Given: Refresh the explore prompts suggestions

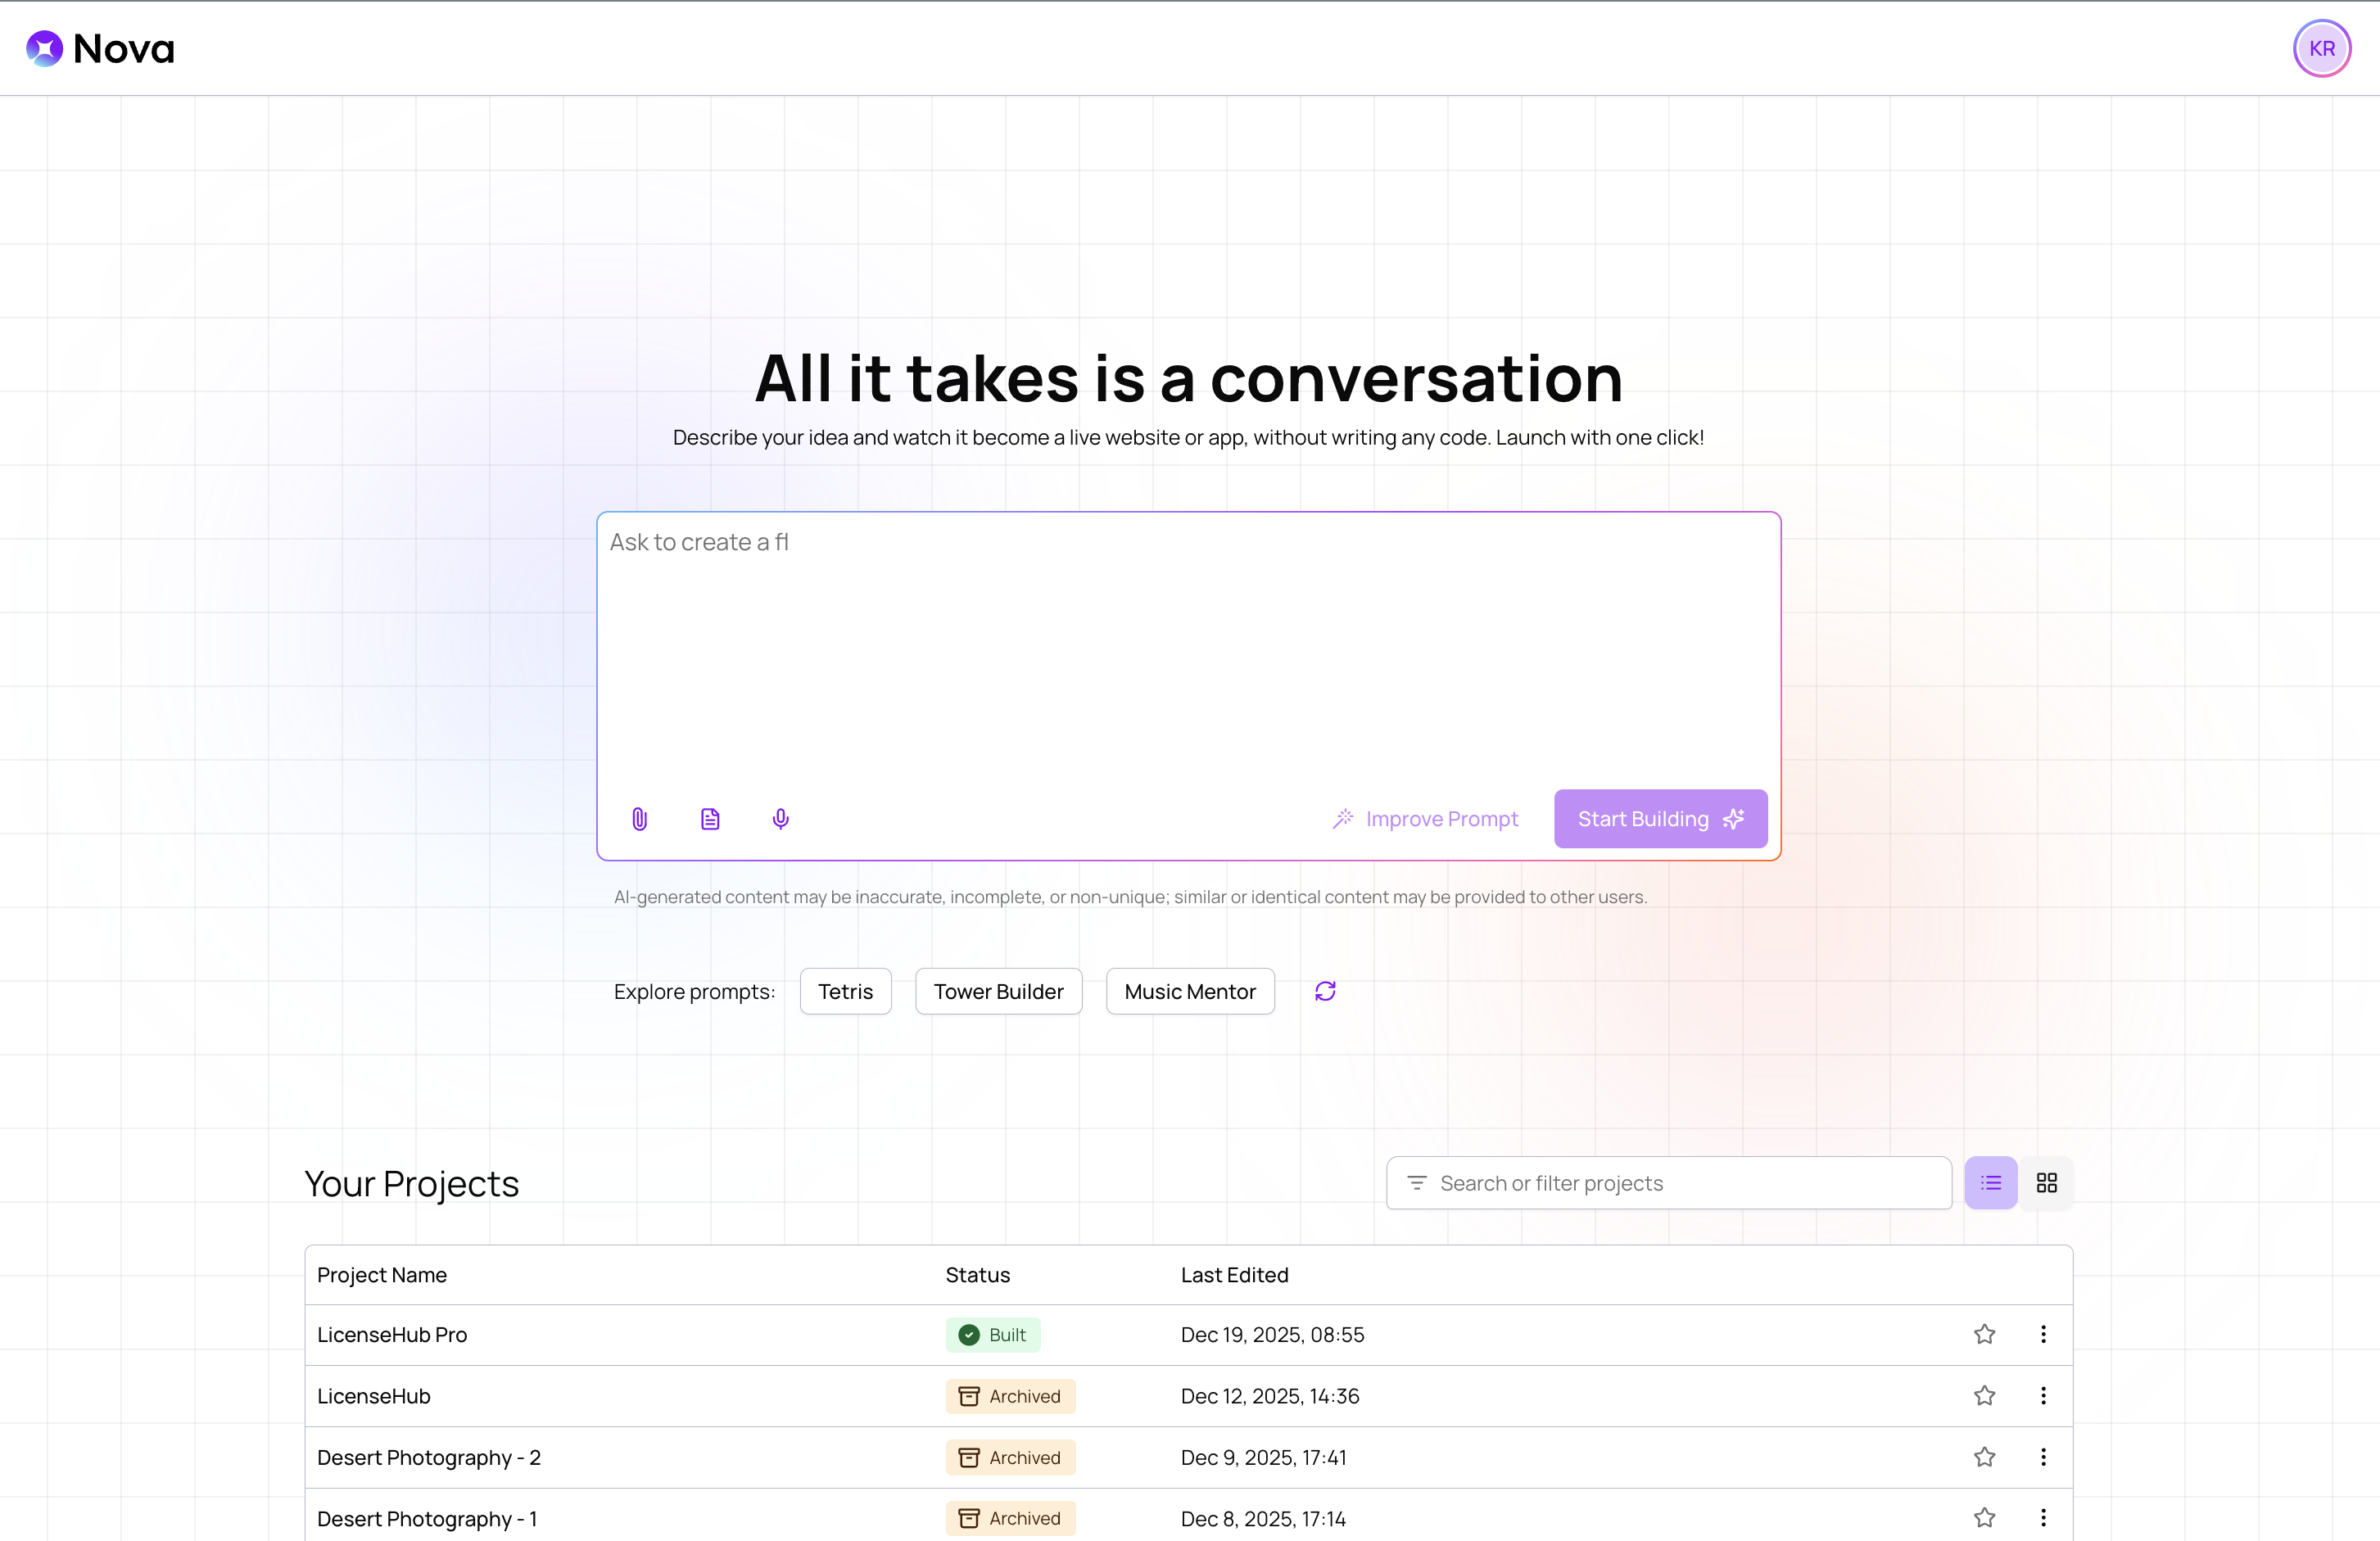Looking at the screenshot, I should [1325, 991].
